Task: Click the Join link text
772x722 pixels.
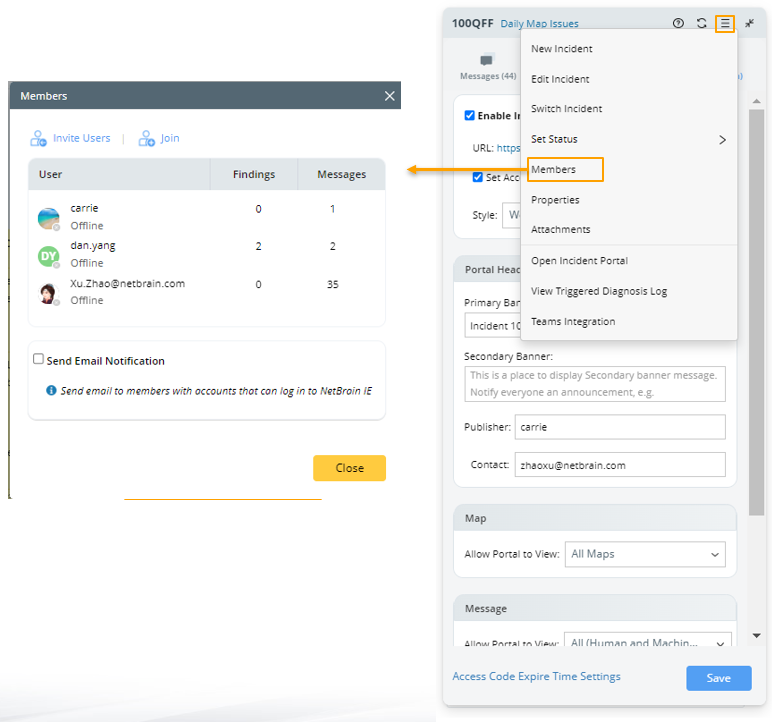Action: pyautogui.click(x=170, y=138)
